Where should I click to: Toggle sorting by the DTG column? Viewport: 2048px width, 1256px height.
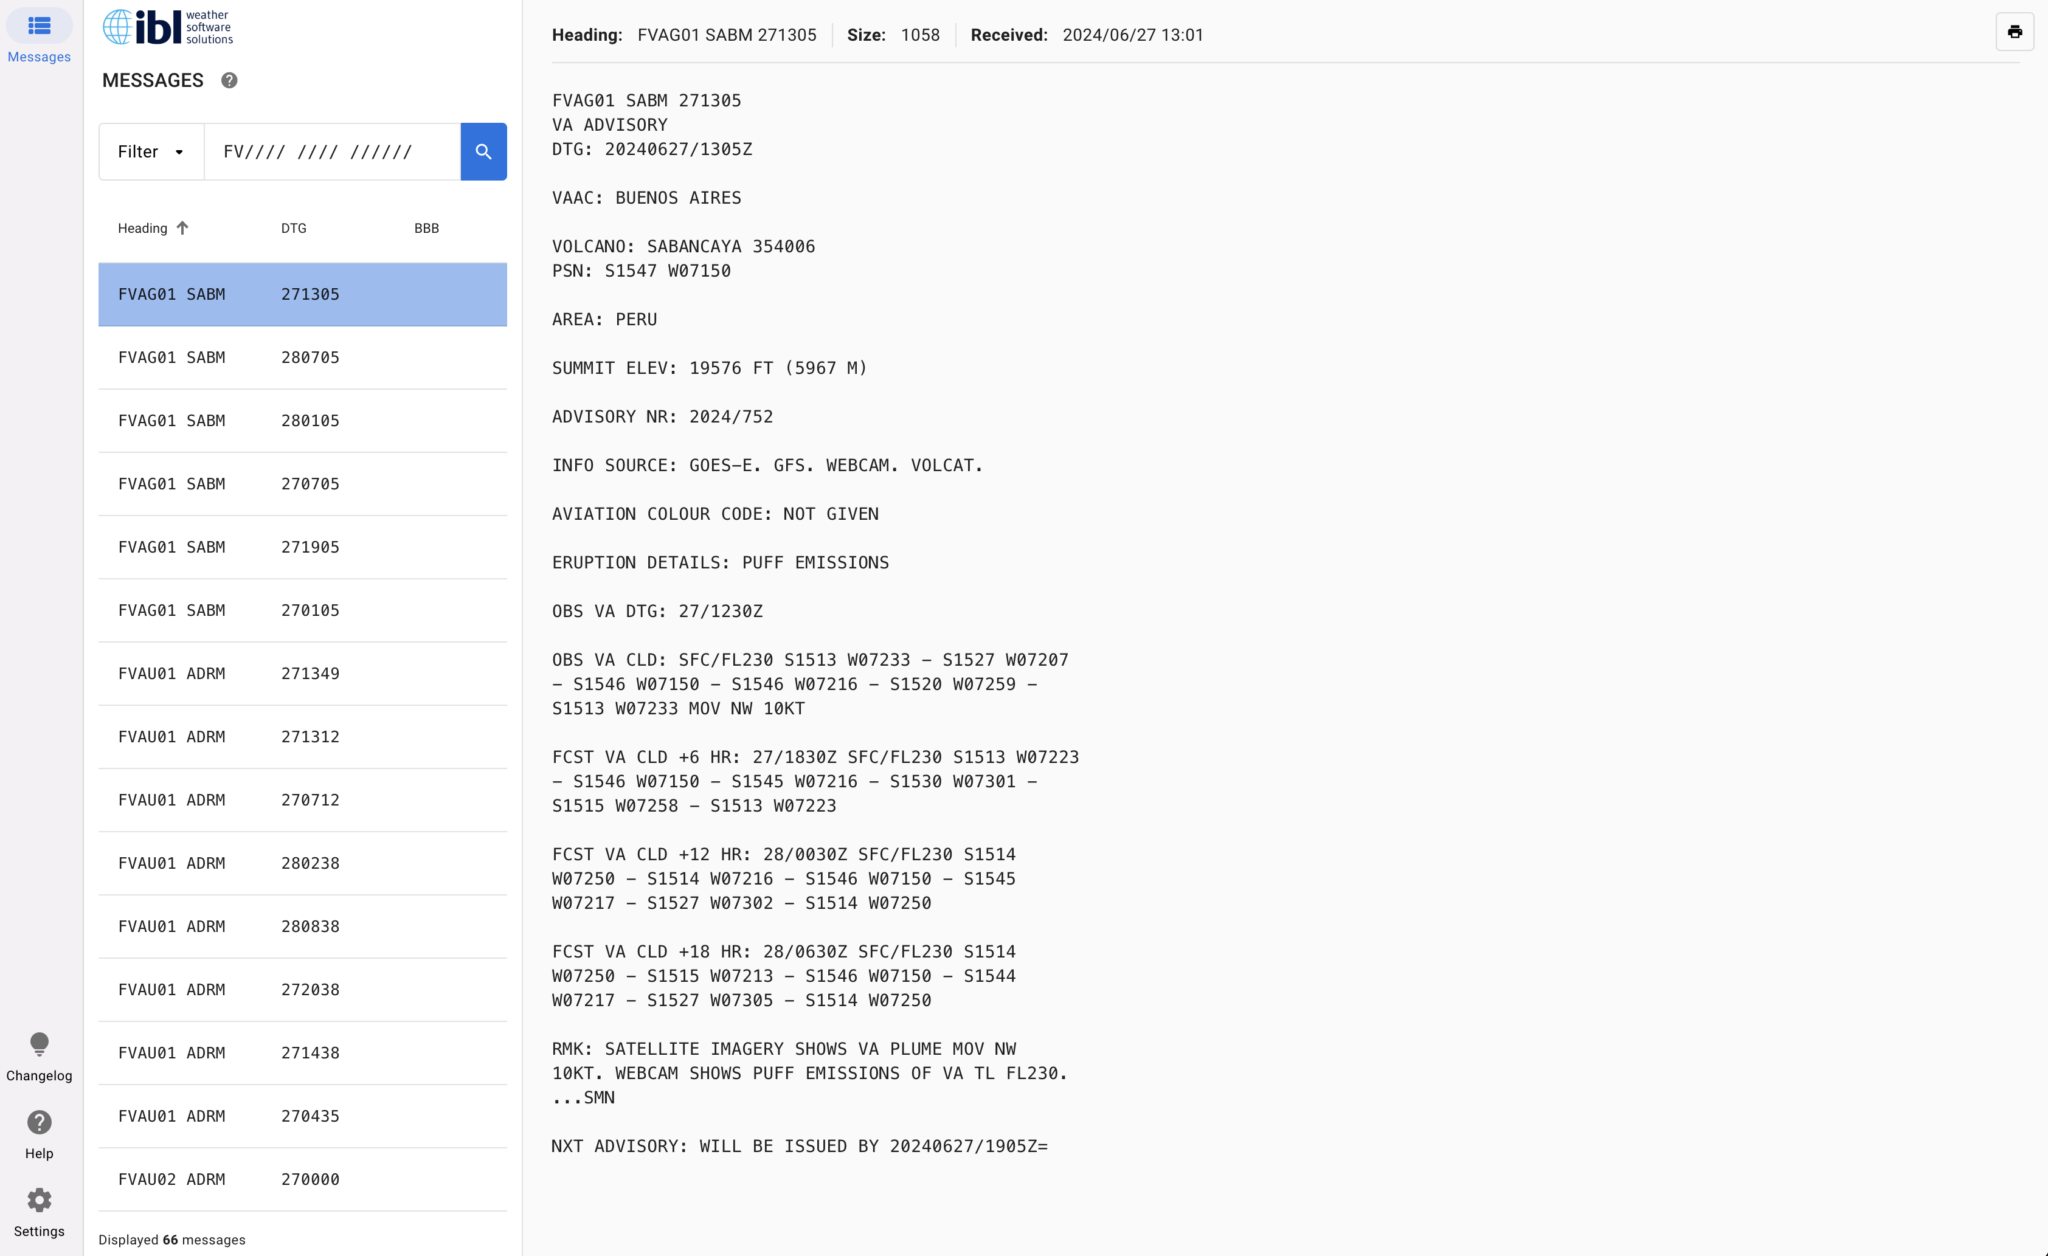tap(294, 228)
